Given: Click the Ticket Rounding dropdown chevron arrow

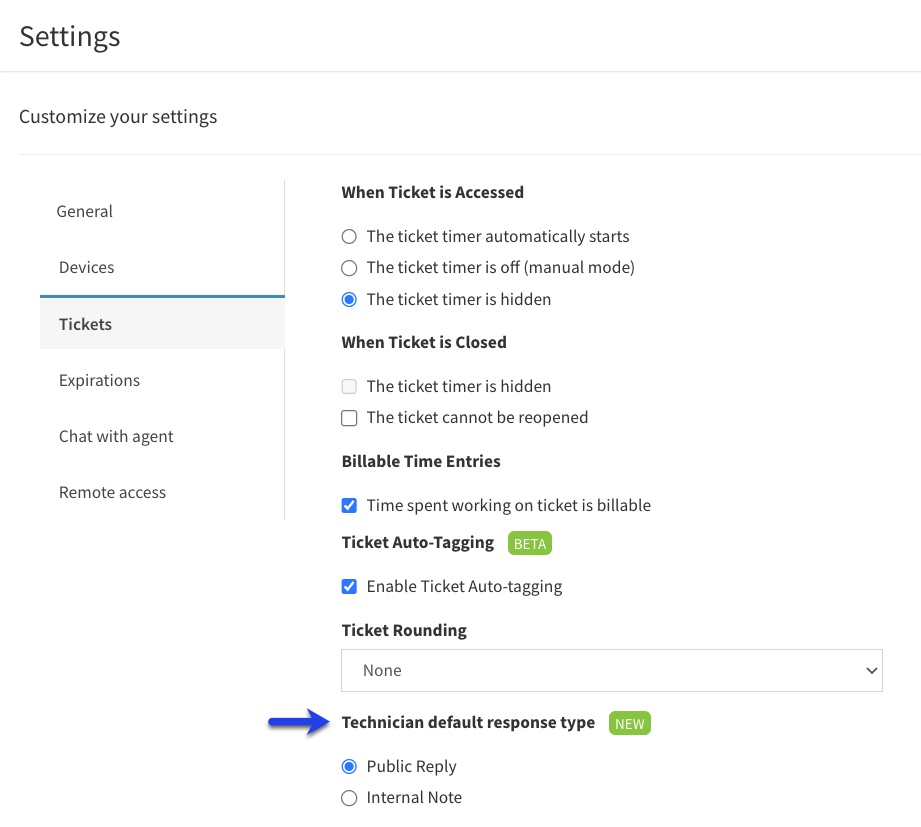Looking at the screenshot, I should pyautogui.click(x=872, y=670).
